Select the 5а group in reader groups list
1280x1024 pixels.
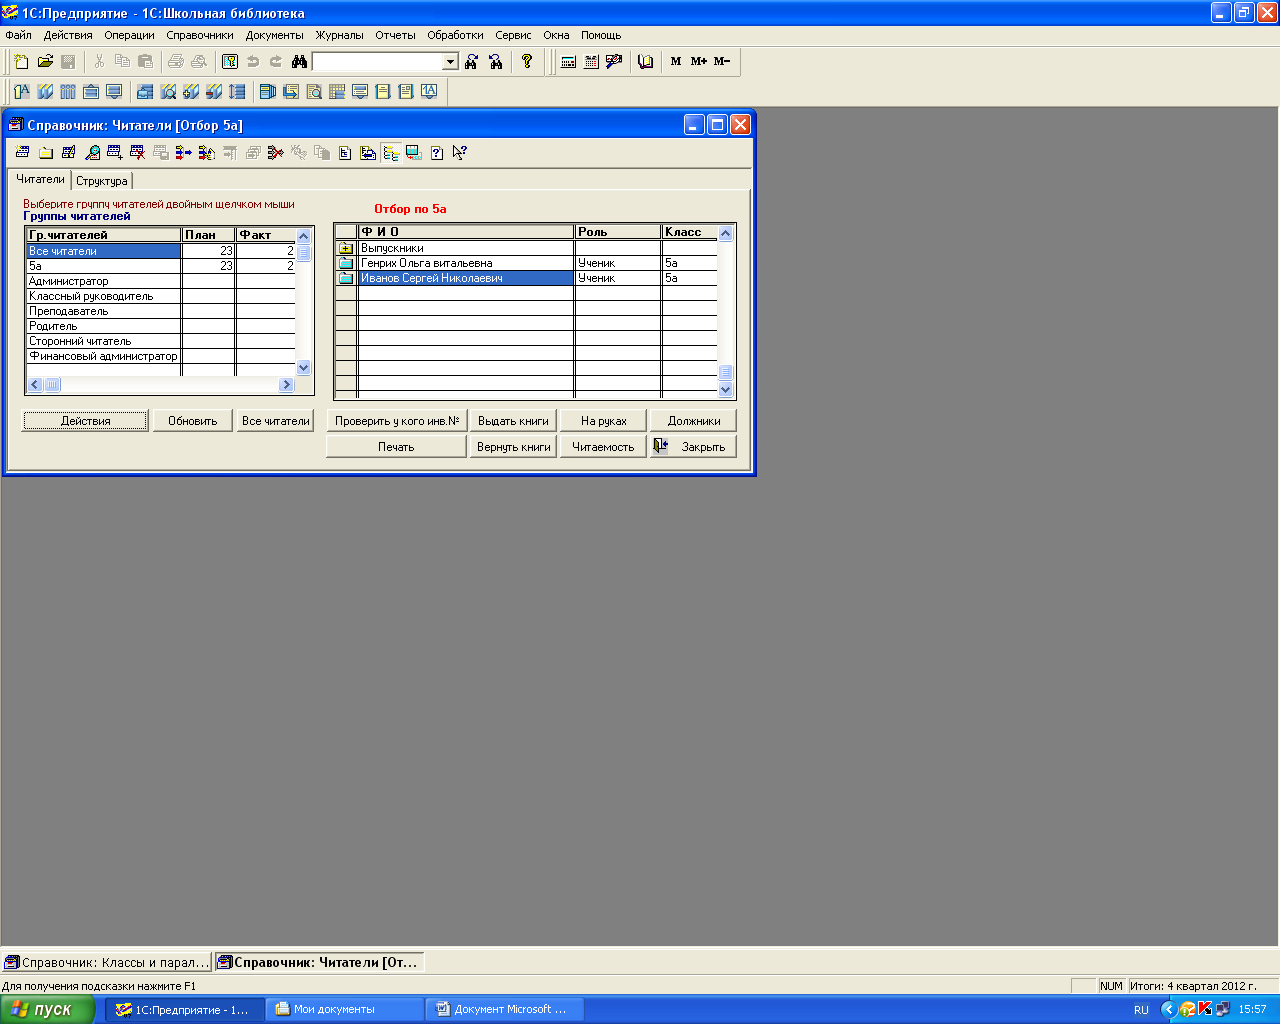tap(160, 266)
